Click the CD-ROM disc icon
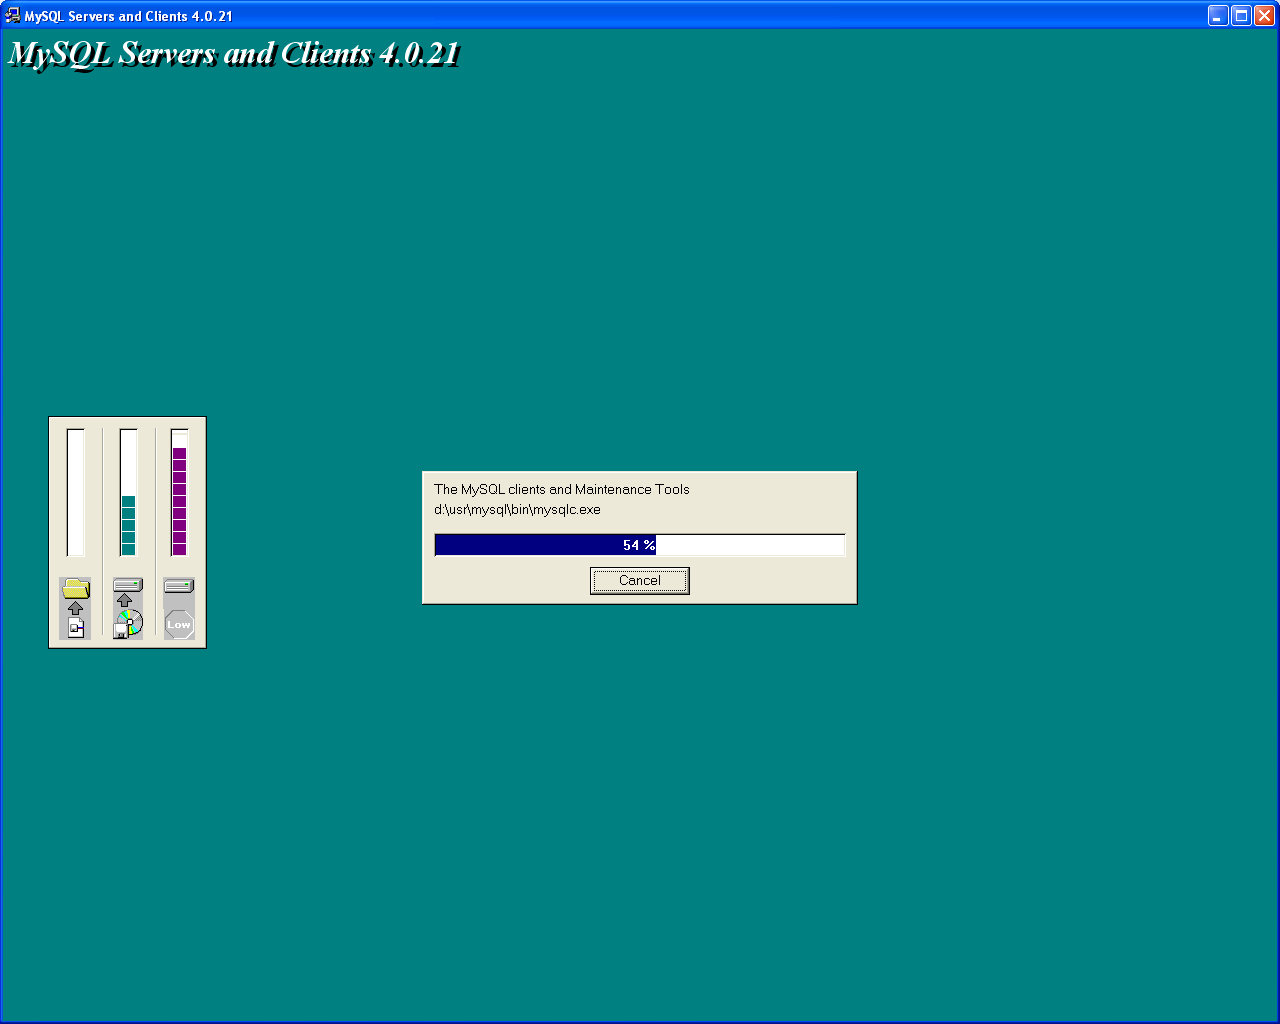Viewport: 1280px width, 1024px height. [129, 624]
